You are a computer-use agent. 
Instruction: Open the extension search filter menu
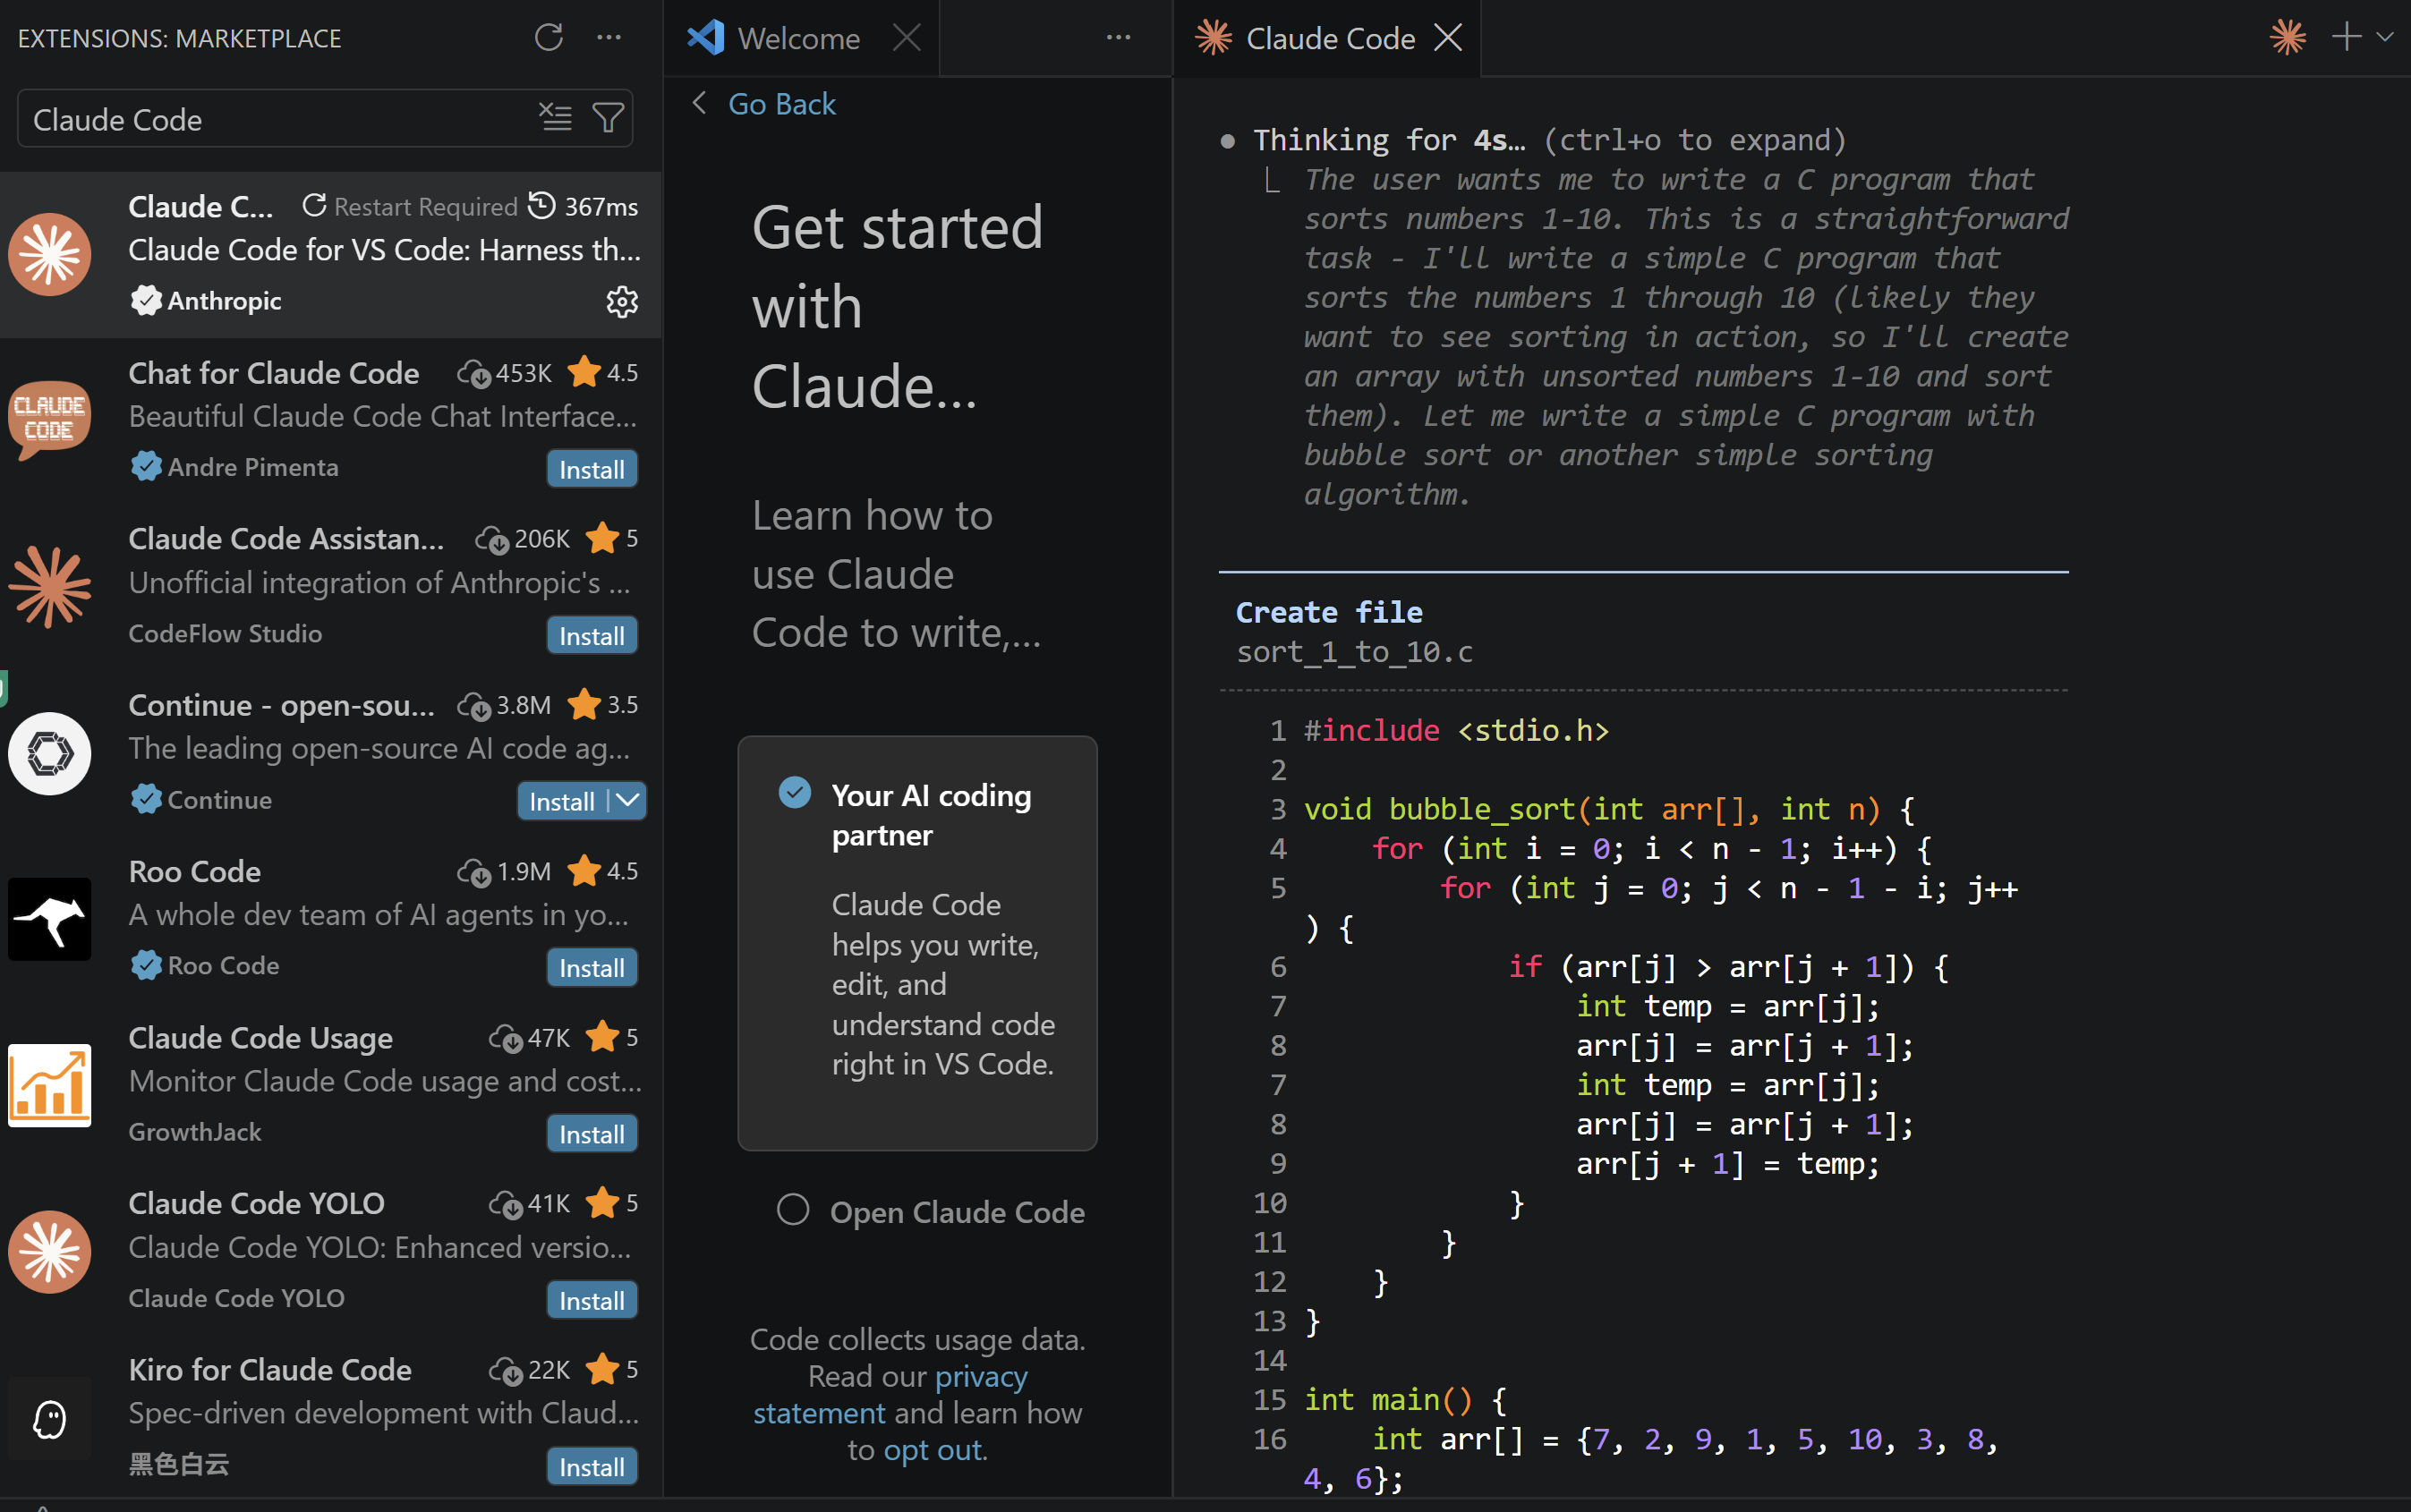[608, 118]
